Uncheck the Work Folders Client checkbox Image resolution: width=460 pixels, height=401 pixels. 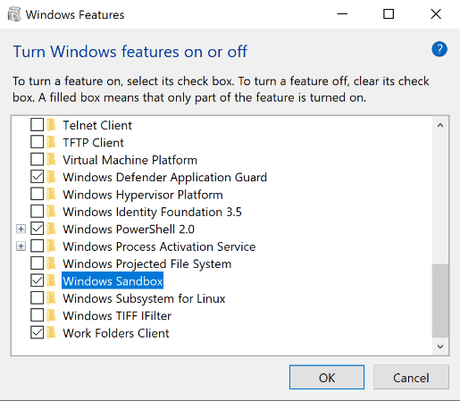pos(37,333)
